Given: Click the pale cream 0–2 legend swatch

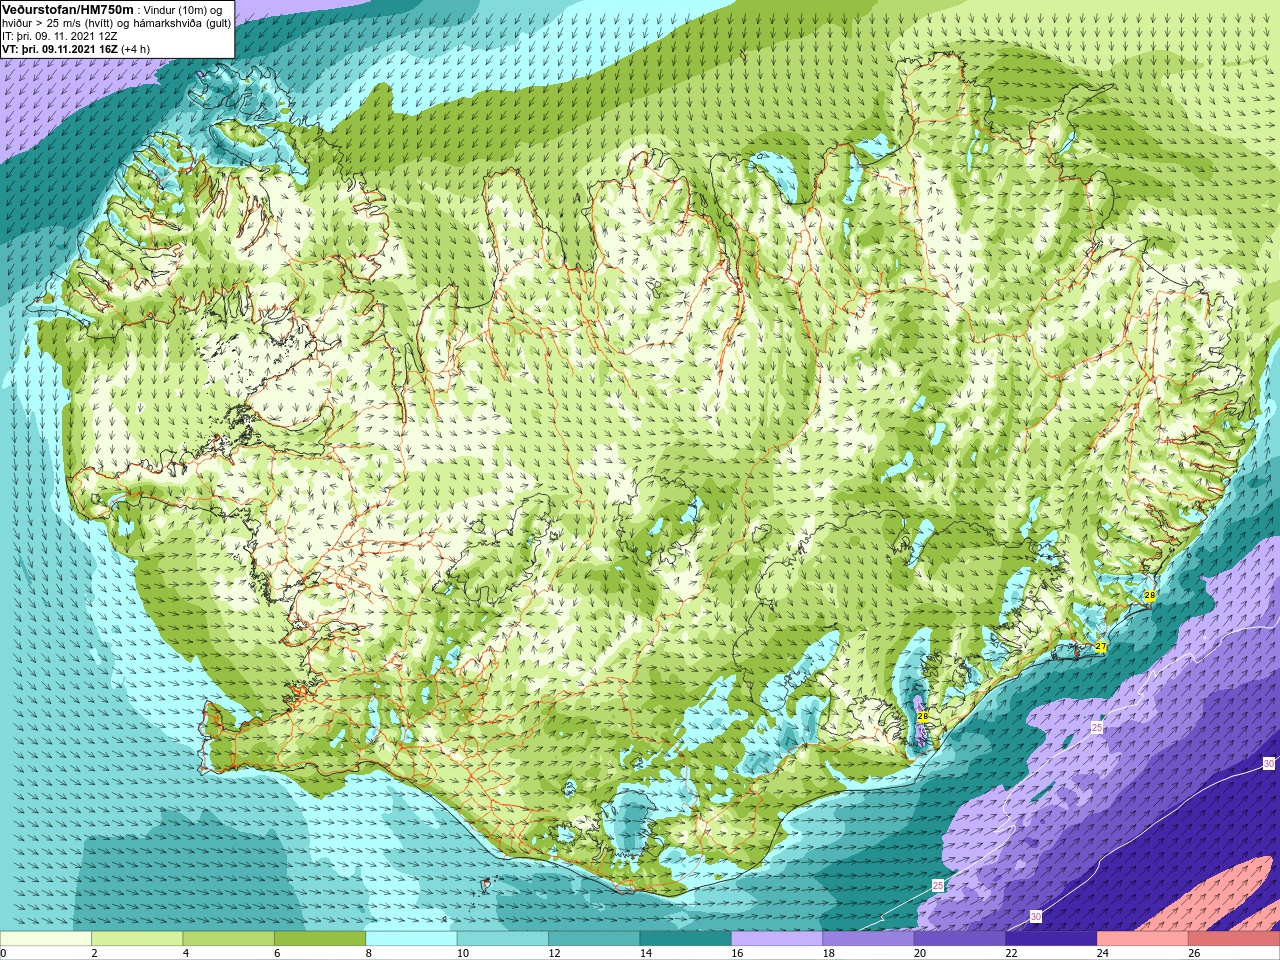Looking at the screenshot, I should tap(46, 939).
